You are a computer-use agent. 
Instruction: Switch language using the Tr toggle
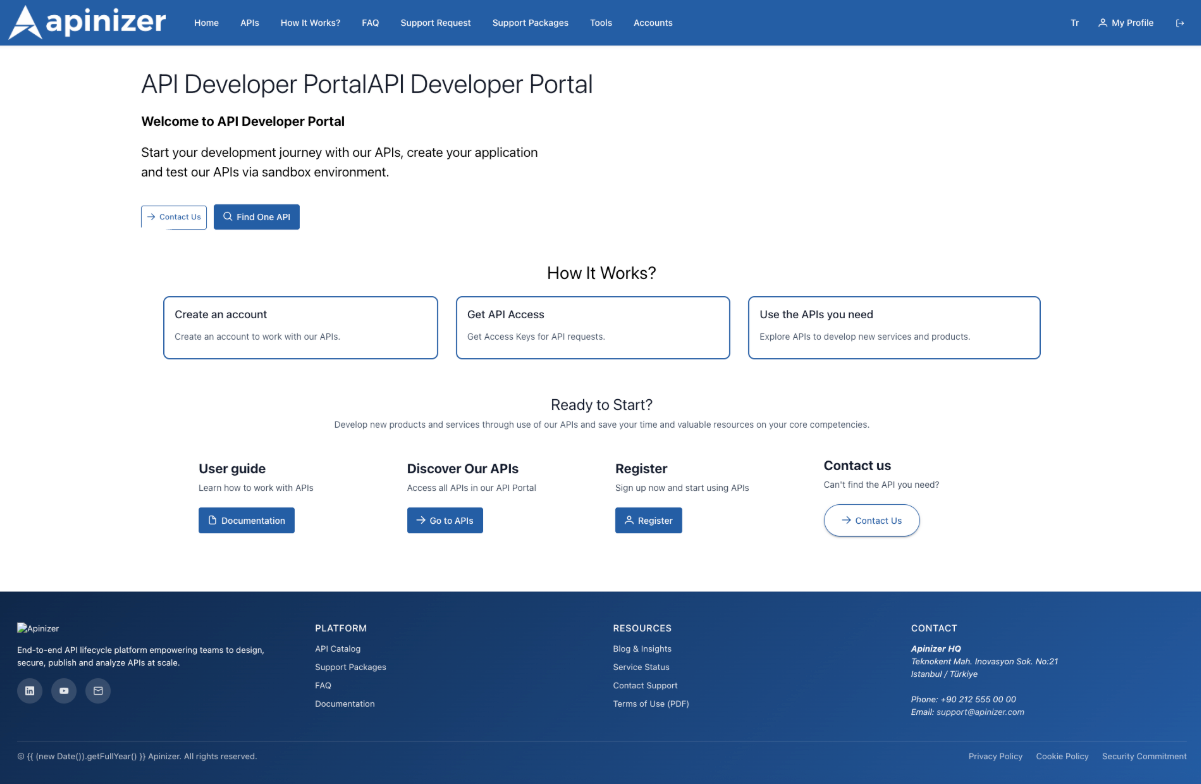point(1075,23)
